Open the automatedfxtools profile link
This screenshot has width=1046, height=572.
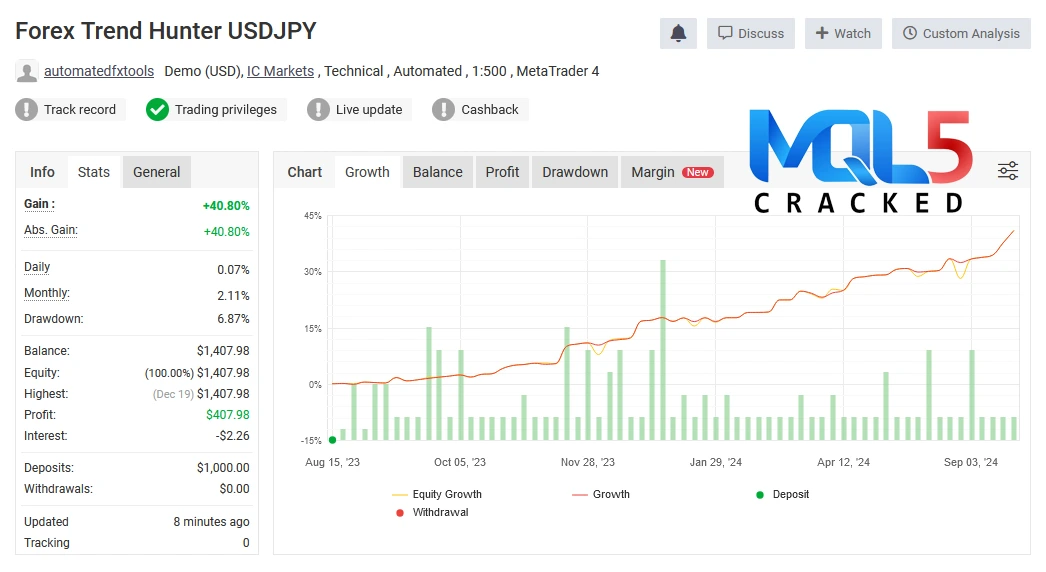99,71
